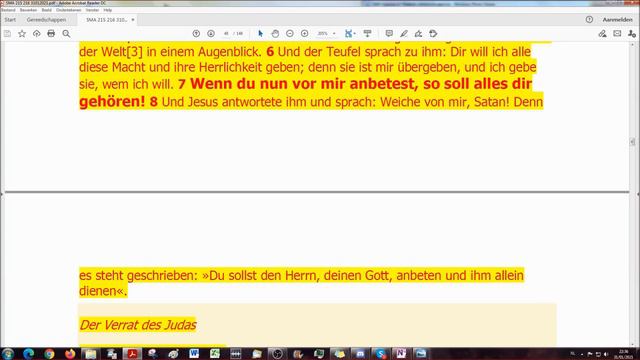Screen dimensions: 640x360
Task: Click the bold text 'Wenn du nun vor mir anbetest'
Action: [x=303, y=84]
